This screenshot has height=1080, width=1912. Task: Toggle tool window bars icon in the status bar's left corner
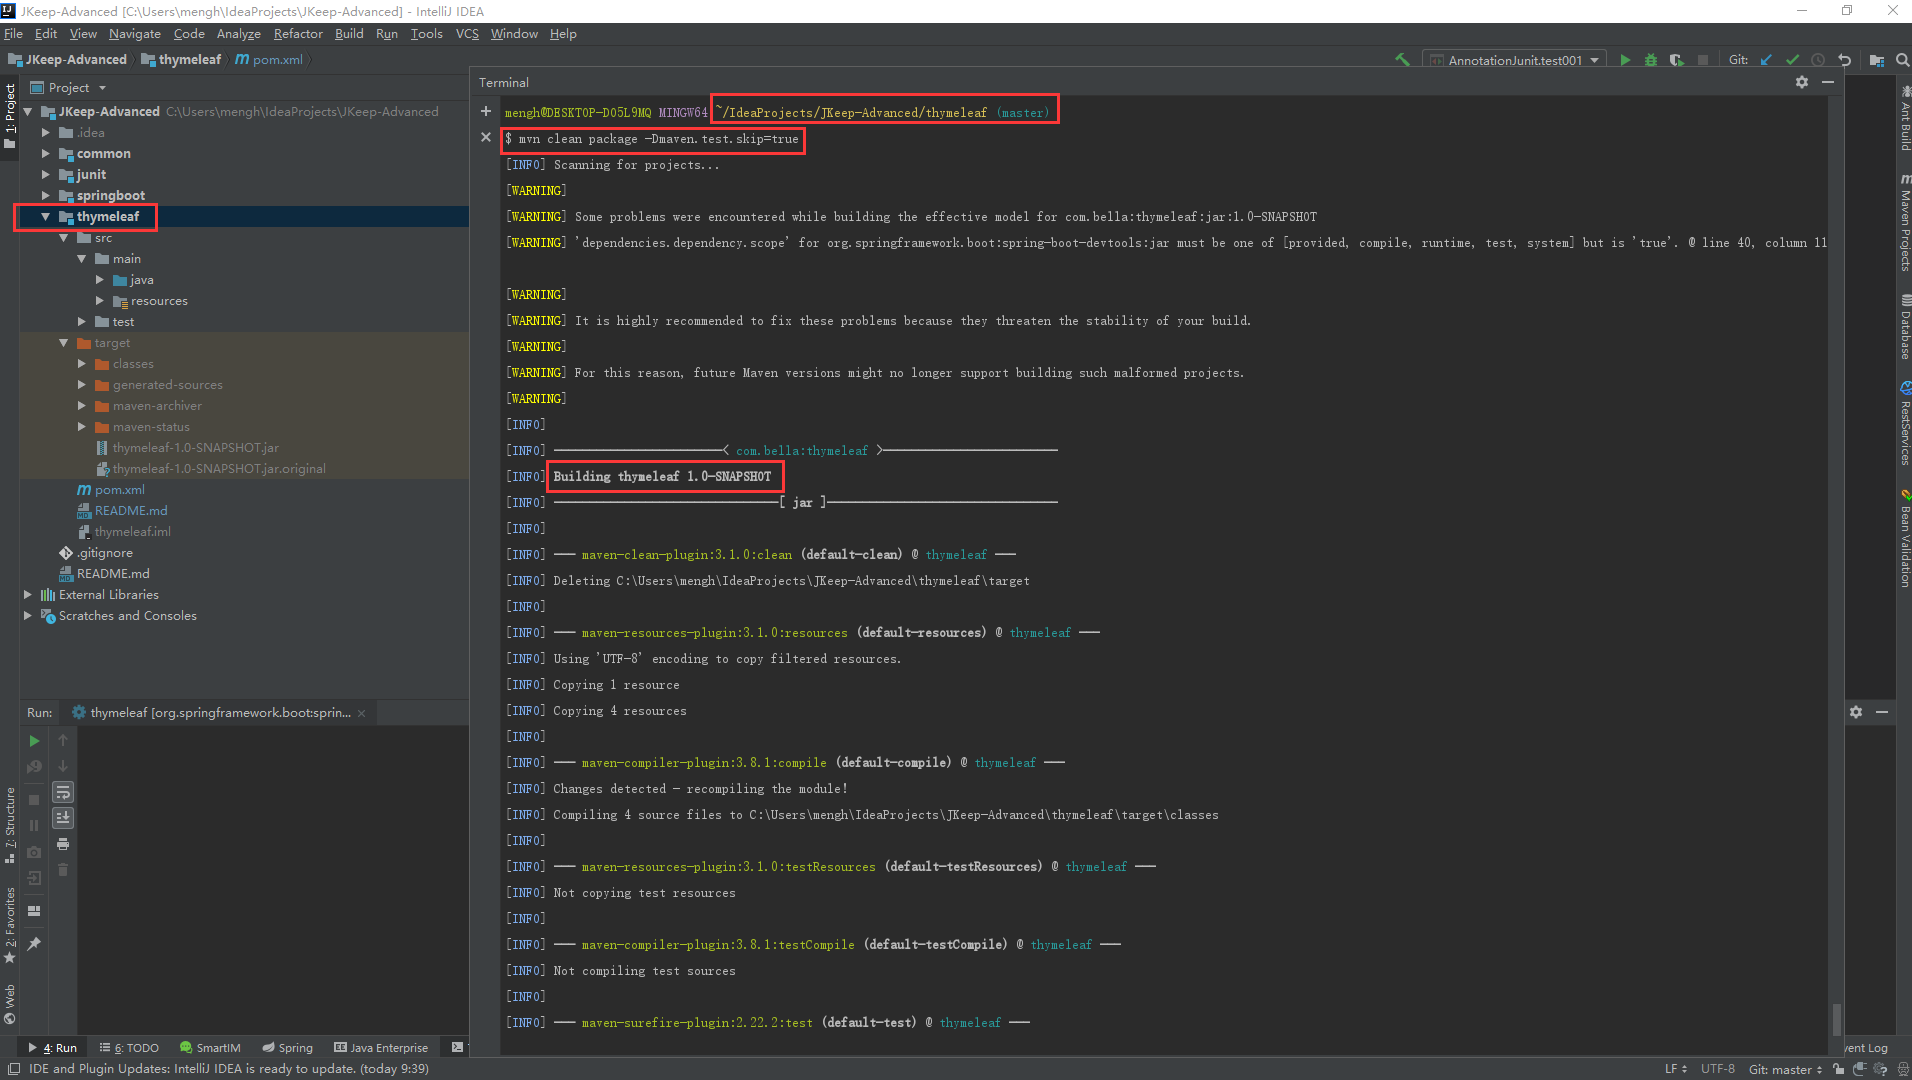14,1069
